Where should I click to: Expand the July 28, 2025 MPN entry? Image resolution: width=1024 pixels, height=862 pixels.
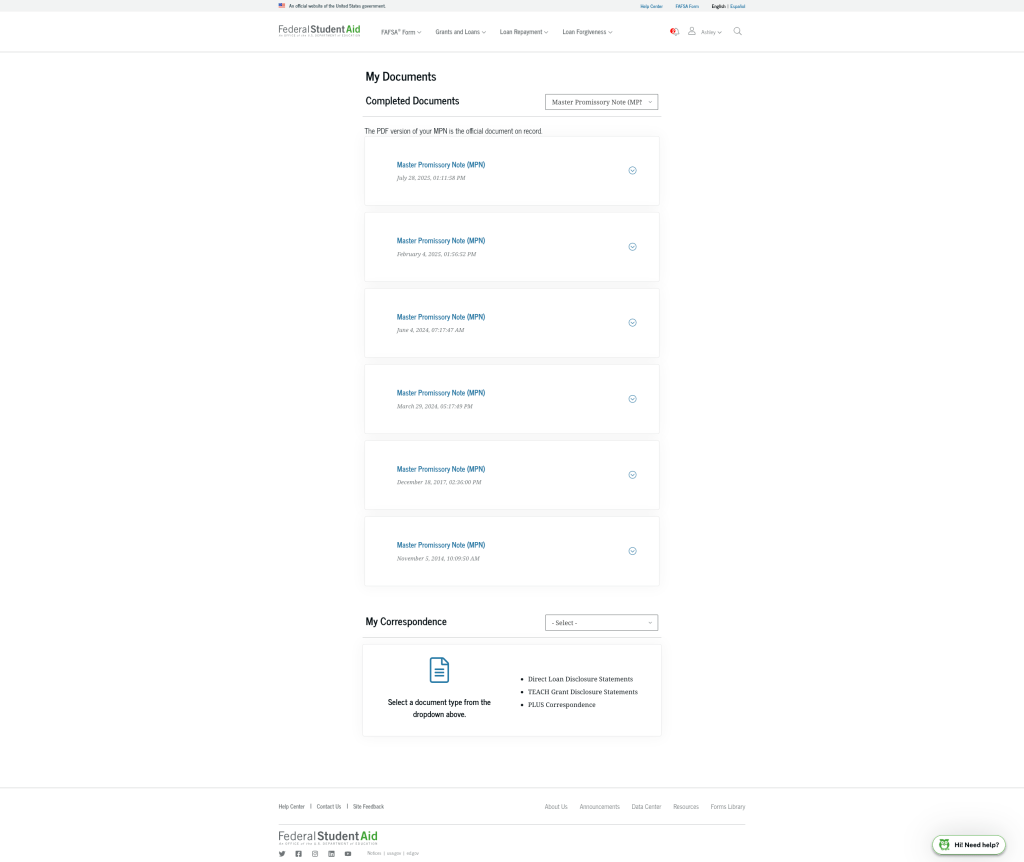tap(632, 170)
